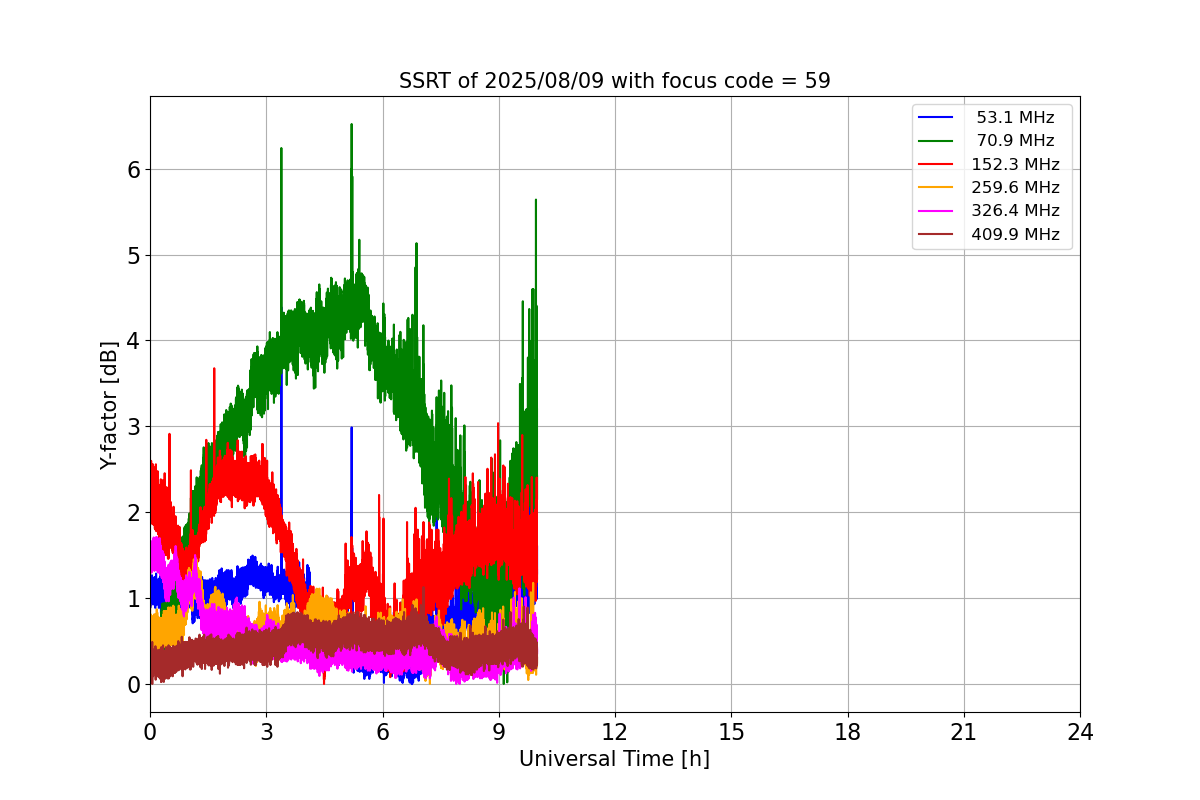
Task: Click x-axis tick label '18'
Action: click(847, 732)
